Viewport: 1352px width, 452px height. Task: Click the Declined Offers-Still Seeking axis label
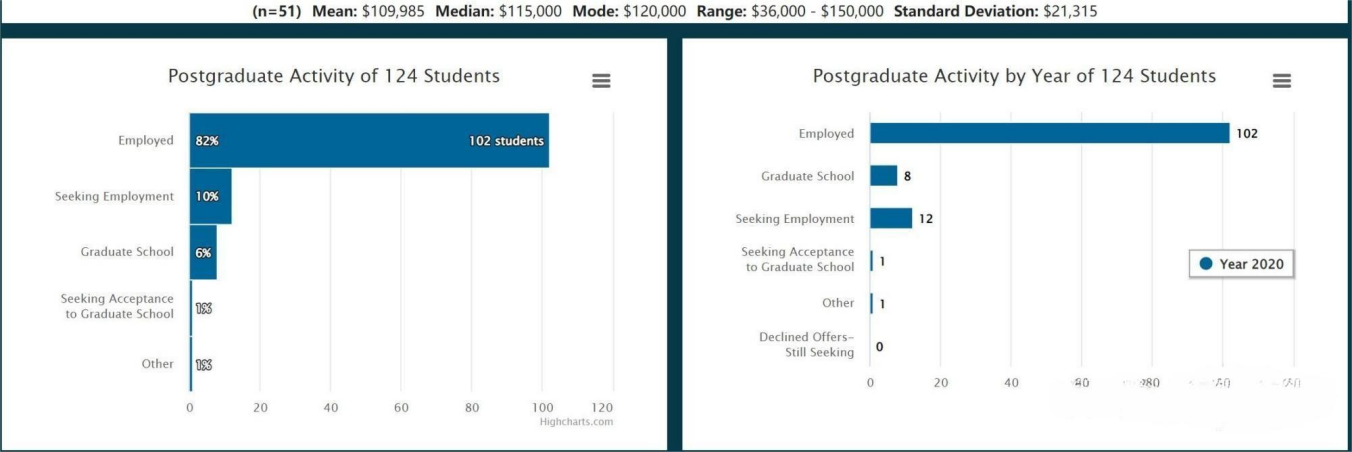[x=806, y=345]
